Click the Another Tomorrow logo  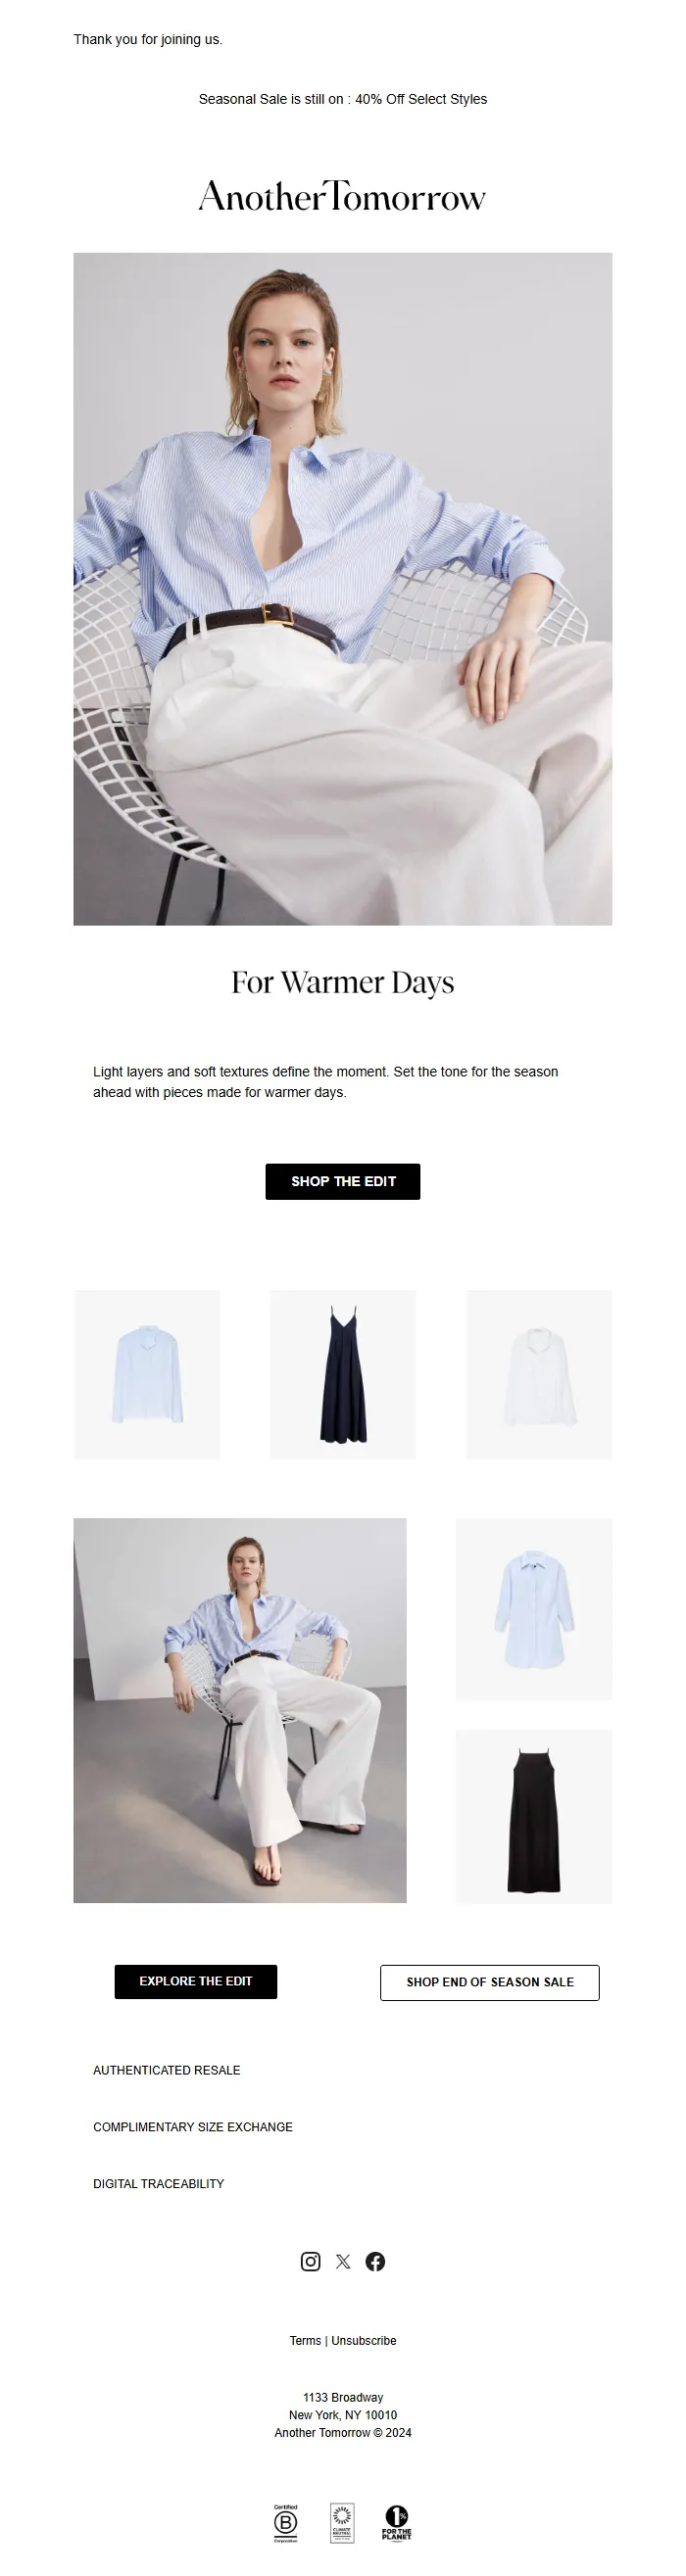(342, 196)
